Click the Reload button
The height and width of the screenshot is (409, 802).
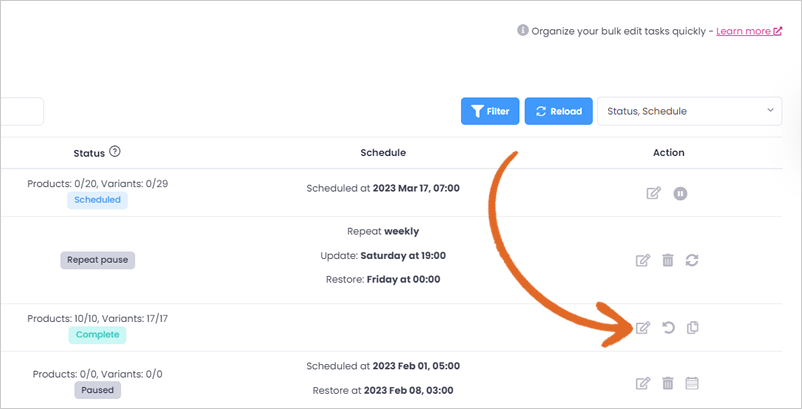click(x=559, y=111)
